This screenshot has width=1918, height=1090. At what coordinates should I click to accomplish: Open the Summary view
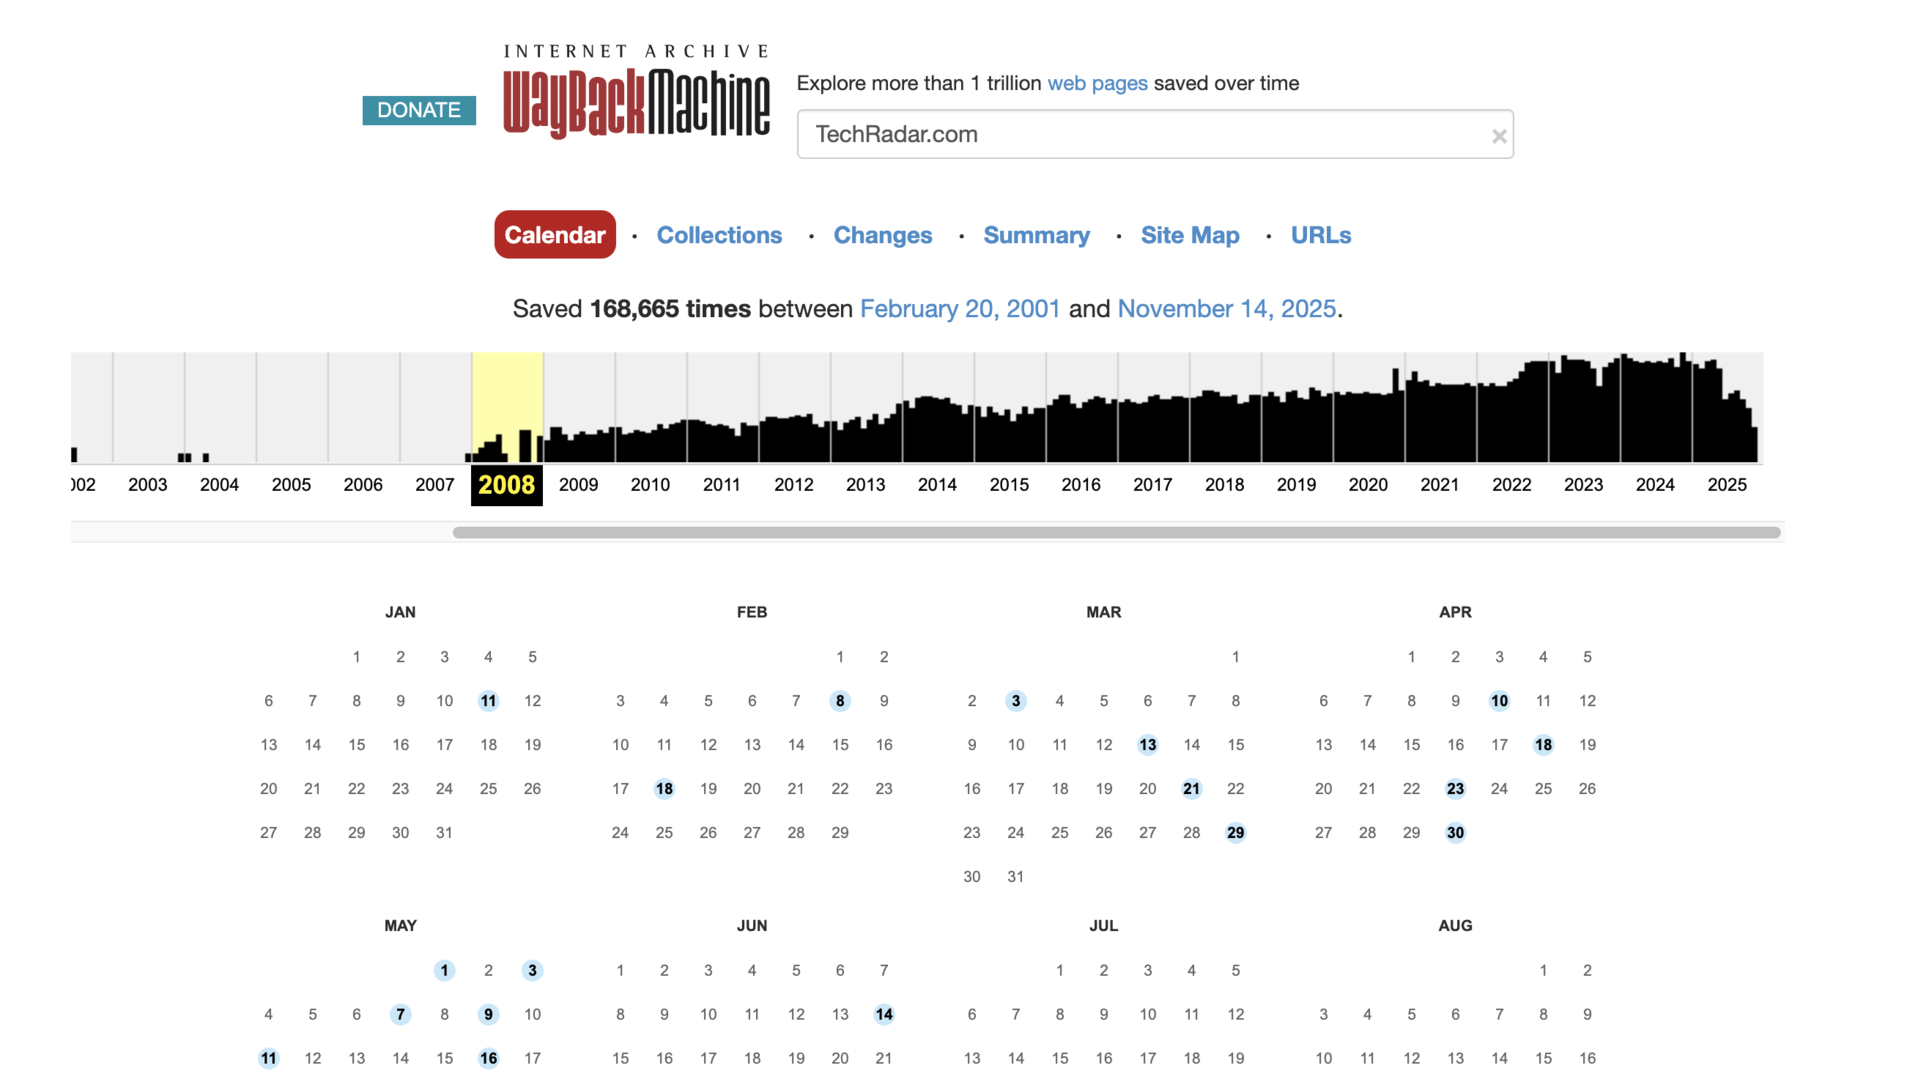[x=1036, y=235]
